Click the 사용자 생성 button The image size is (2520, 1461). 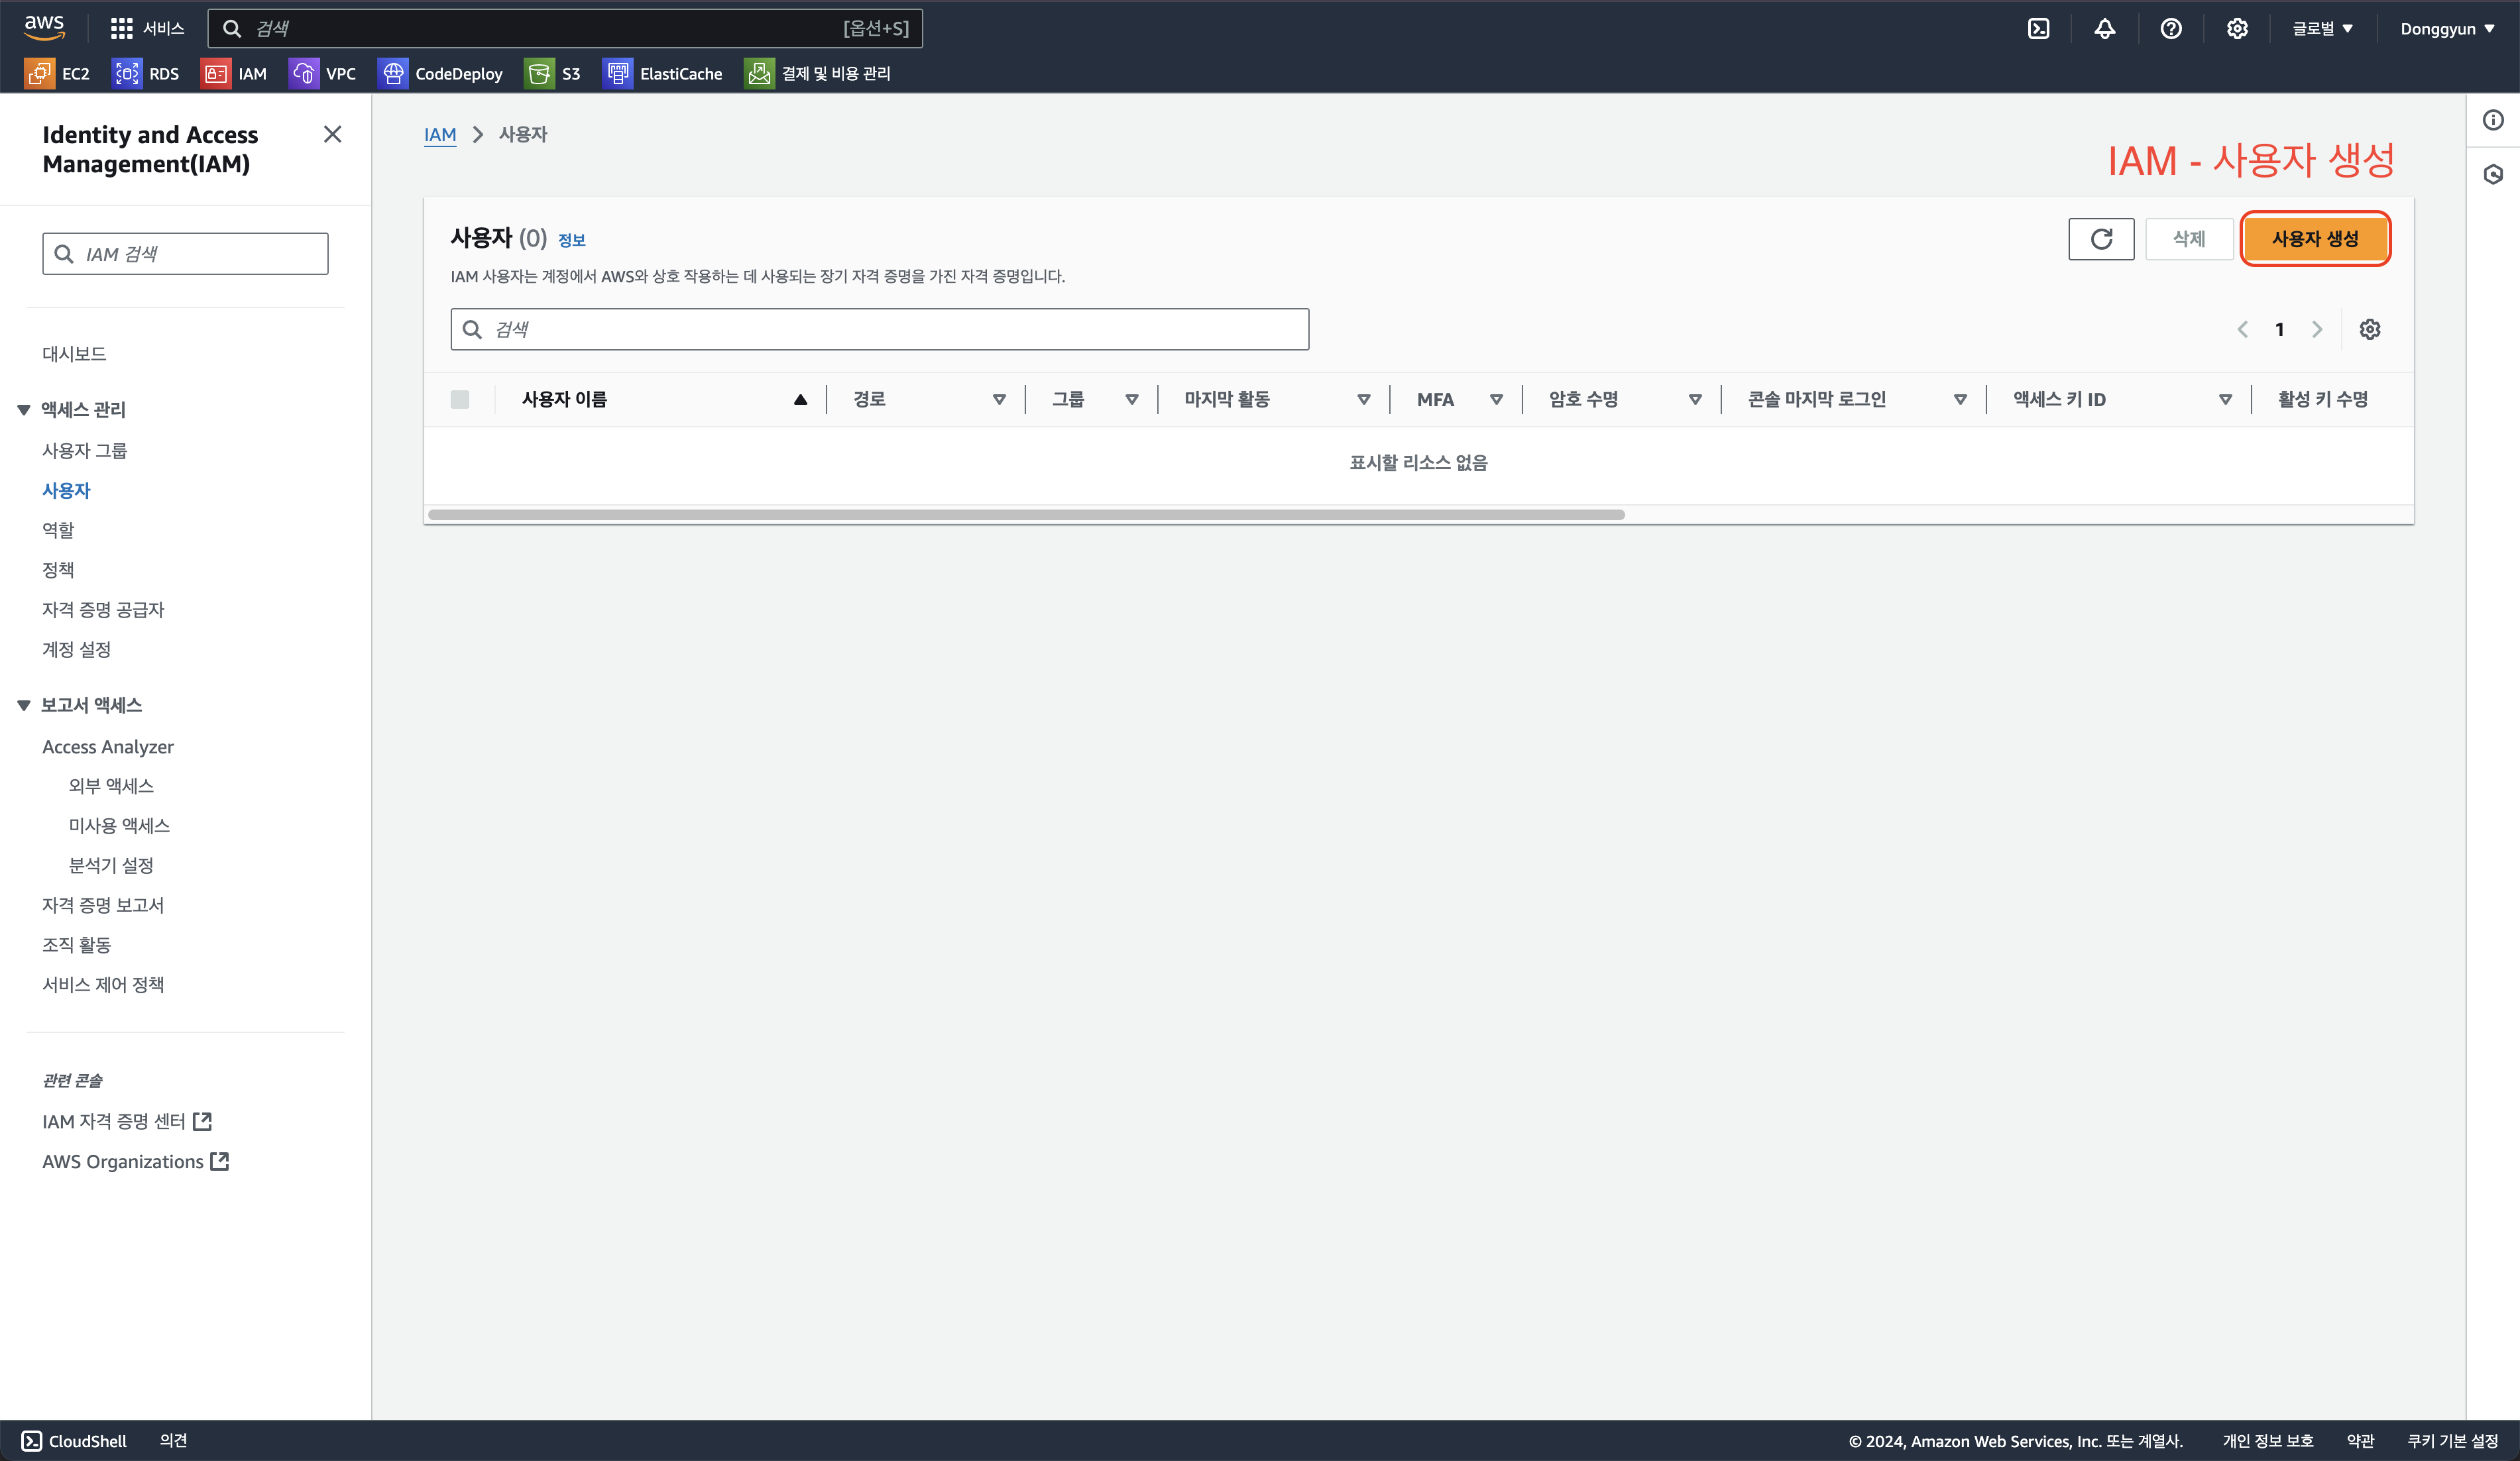(x=2314, y=239)
